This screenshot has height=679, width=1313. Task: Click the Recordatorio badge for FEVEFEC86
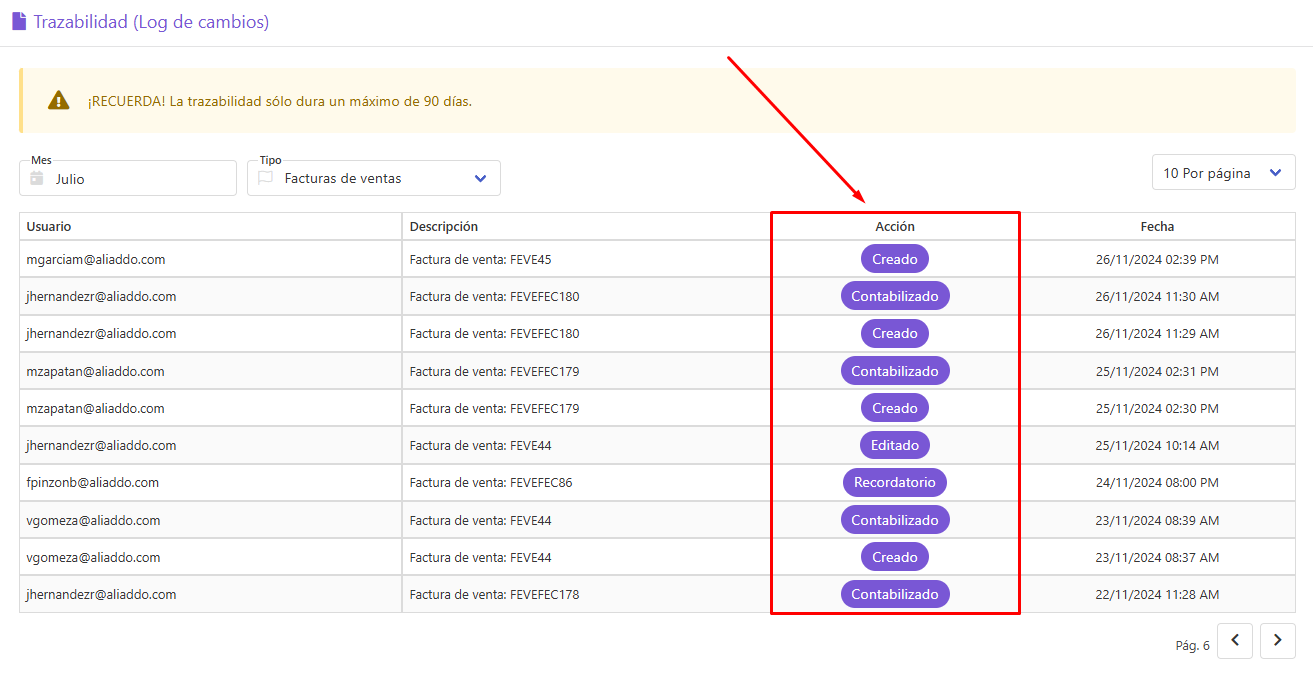click(x=895, y=482)
